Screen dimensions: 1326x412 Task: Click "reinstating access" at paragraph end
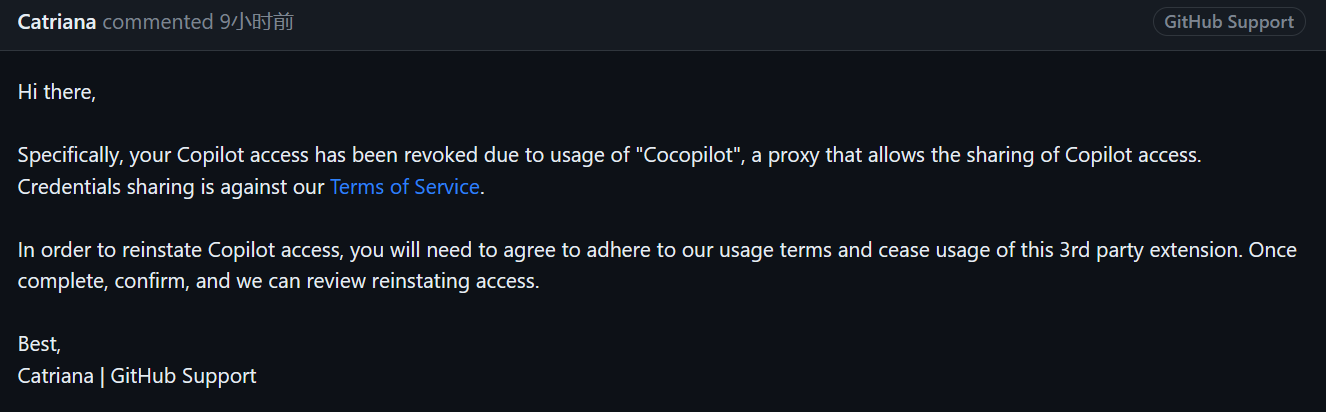[x=455, y=282]
